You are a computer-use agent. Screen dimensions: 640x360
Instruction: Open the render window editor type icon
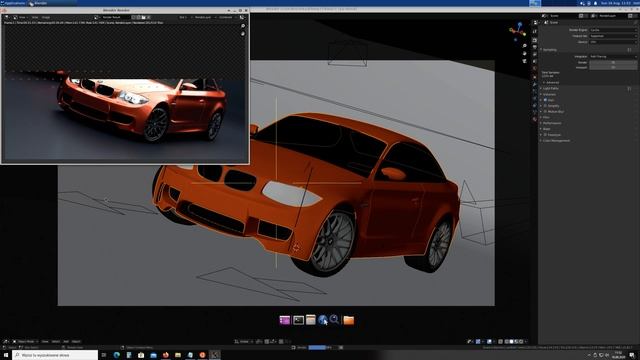click(7, 18)
